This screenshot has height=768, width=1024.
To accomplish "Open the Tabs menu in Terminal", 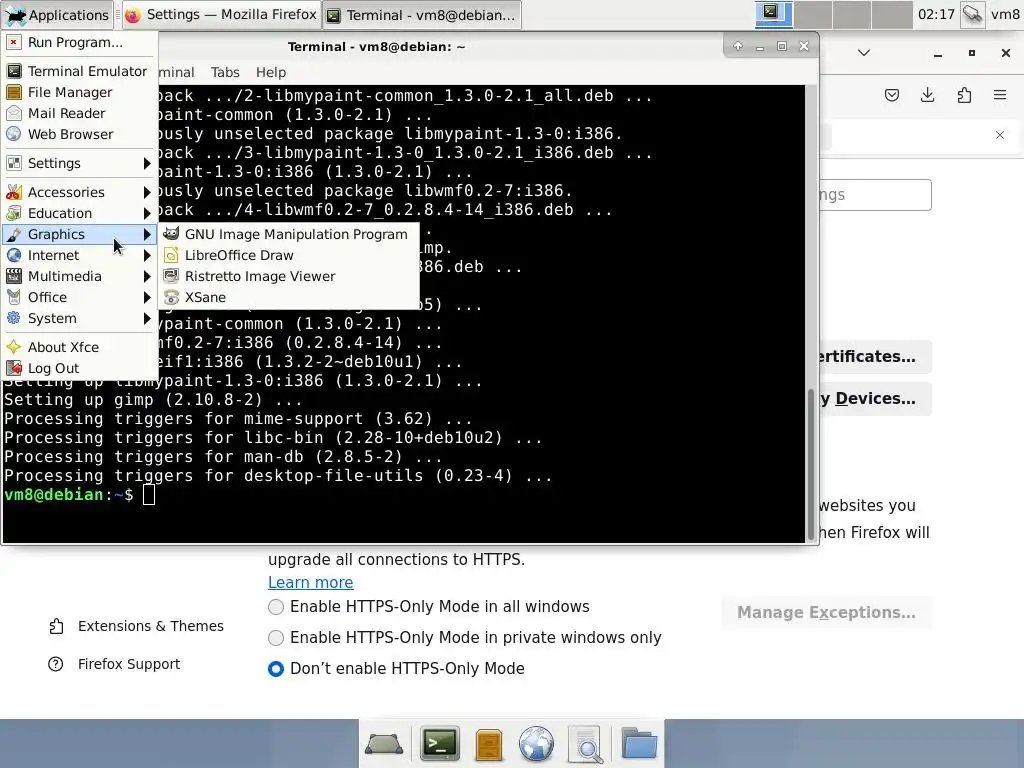I will [225, 72].
